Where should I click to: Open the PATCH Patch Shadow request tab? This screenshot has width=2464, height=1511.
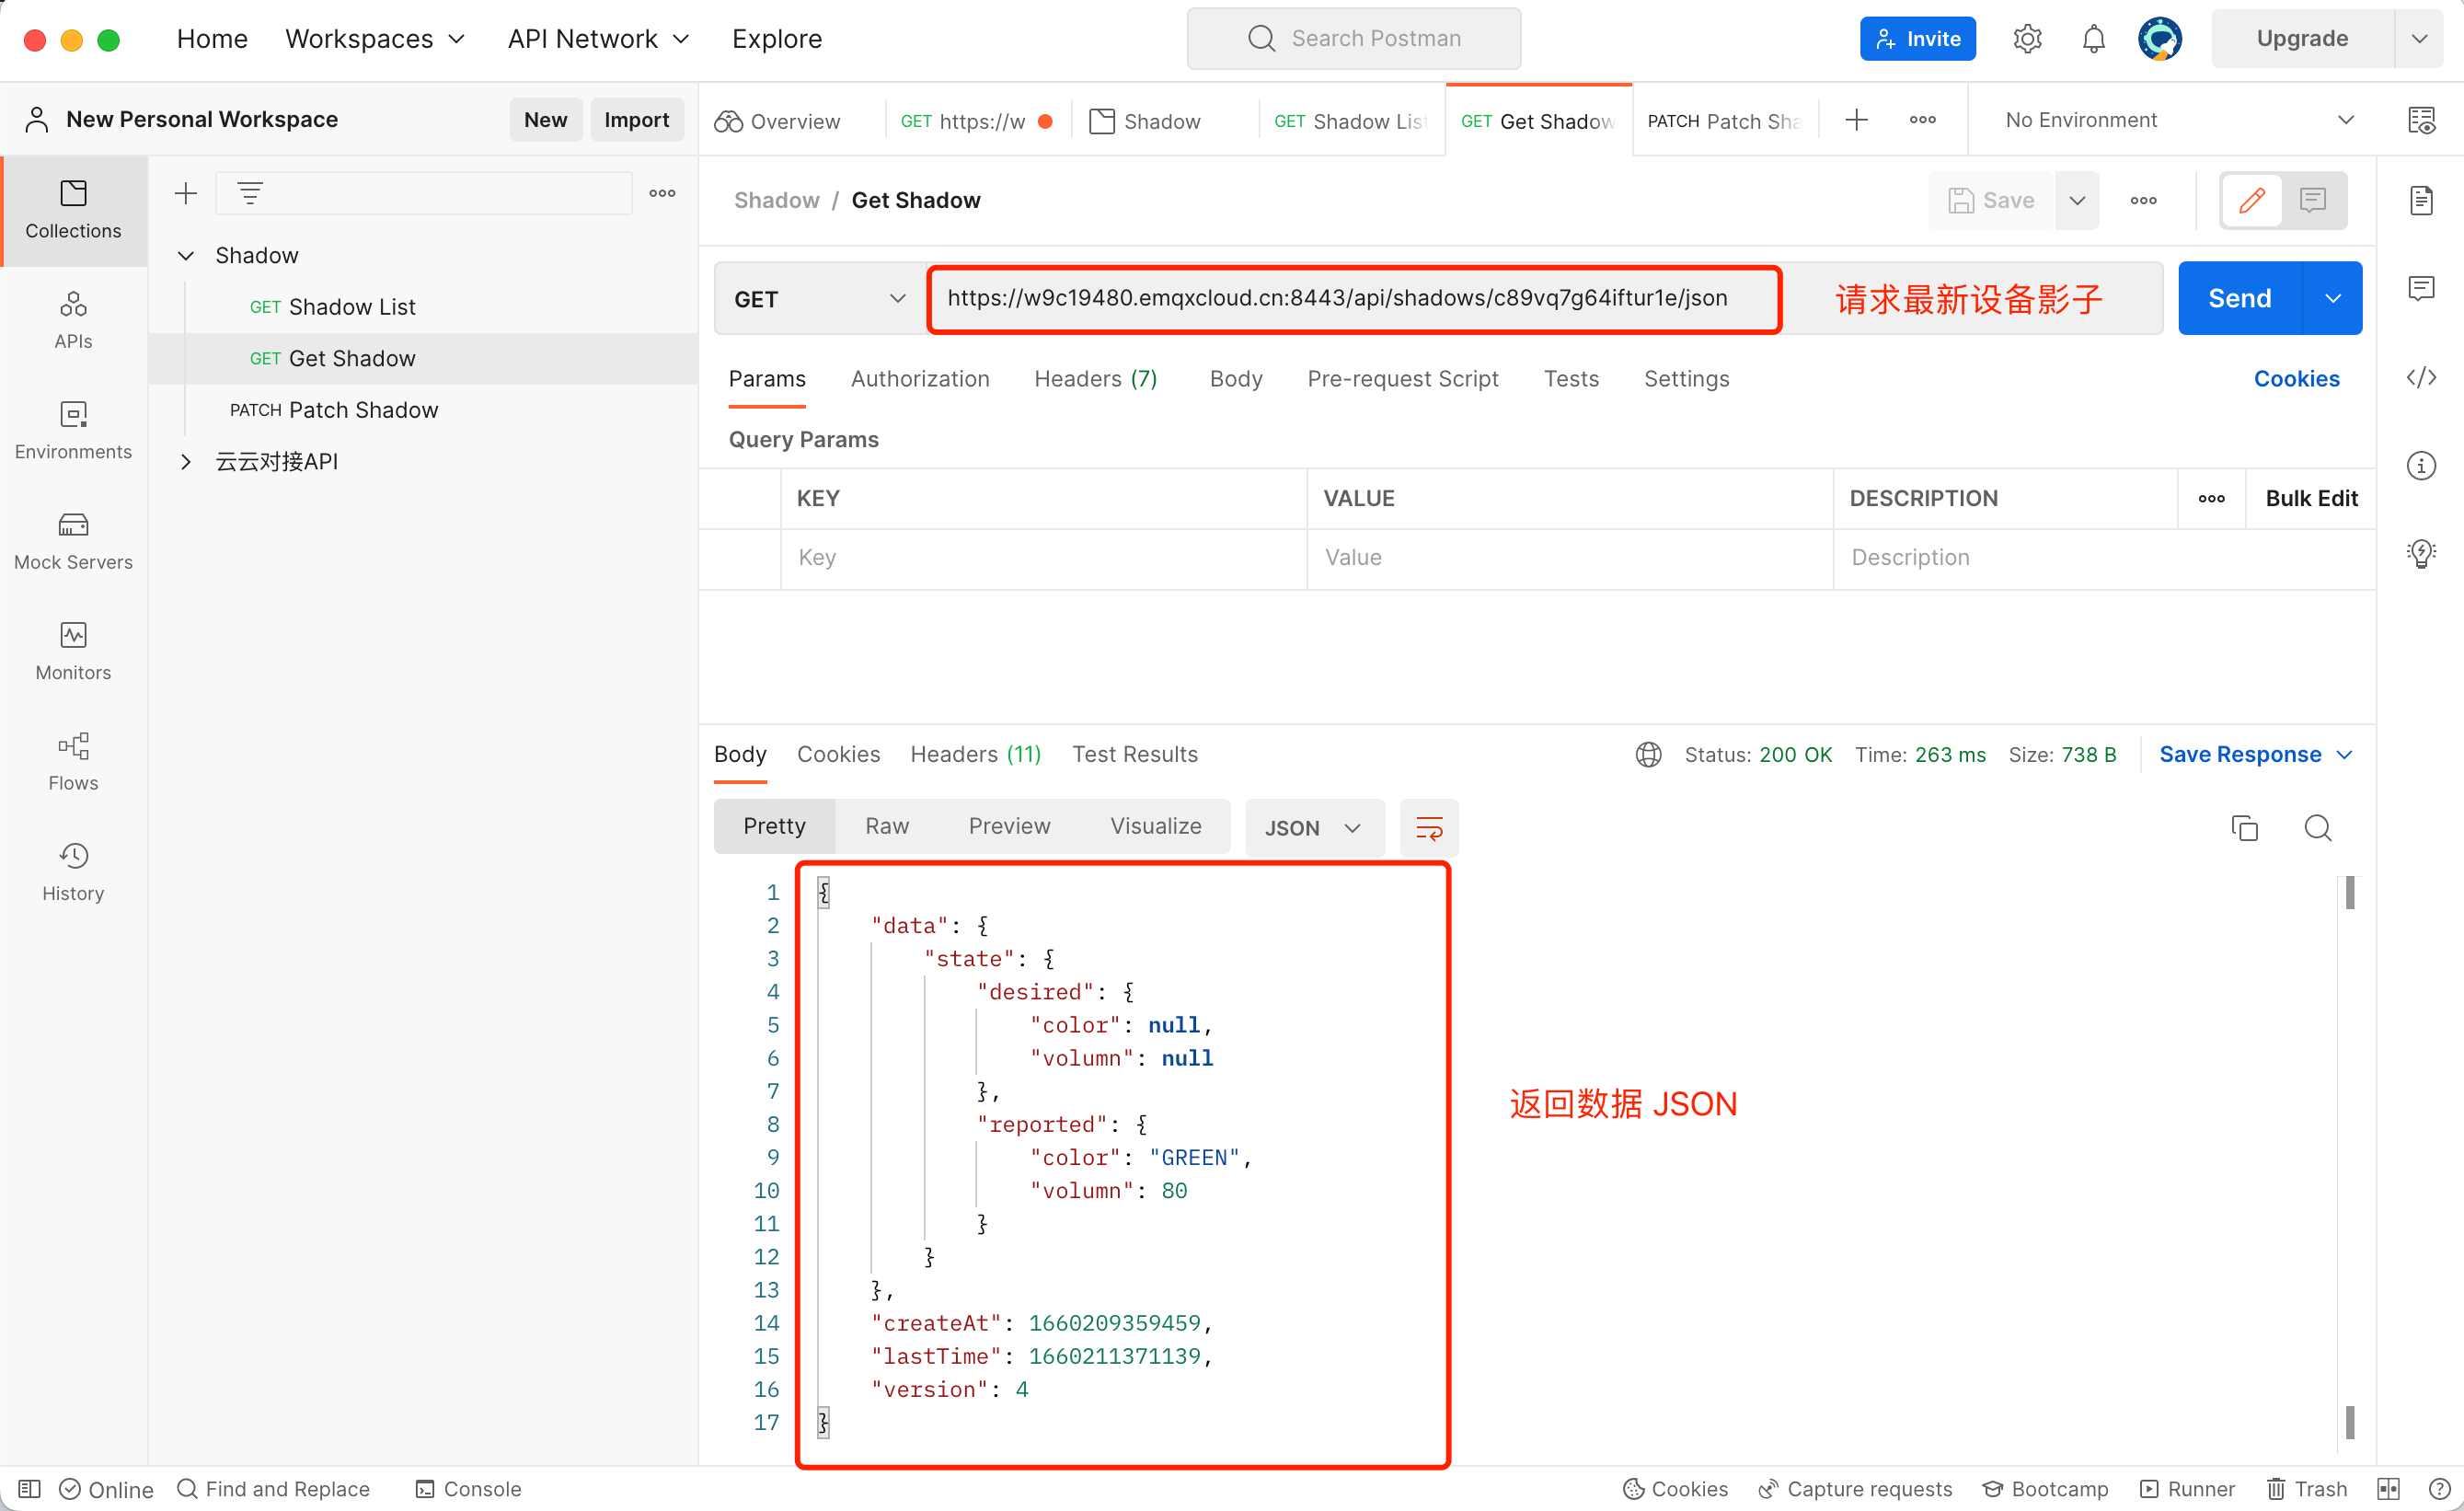pyautogui.click(x=1723, y=121)
